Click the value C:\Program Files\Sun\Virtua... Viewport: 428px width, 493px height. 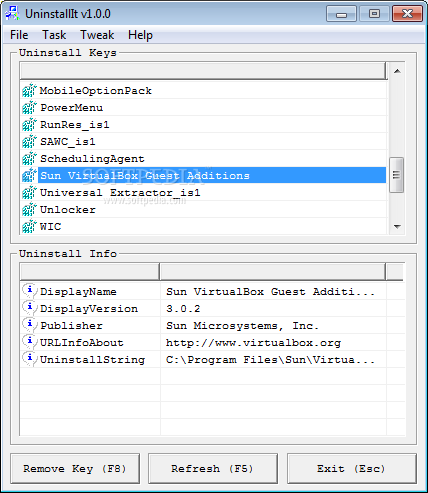pos(270,360)
